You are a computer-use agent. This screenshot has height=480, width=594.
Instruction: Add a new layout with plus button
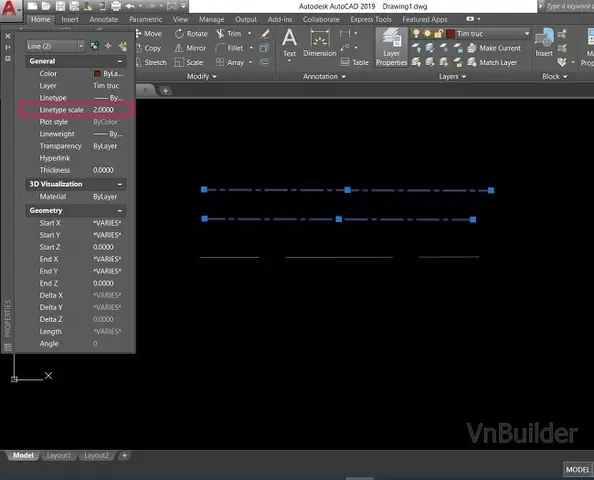pos(124,455)
